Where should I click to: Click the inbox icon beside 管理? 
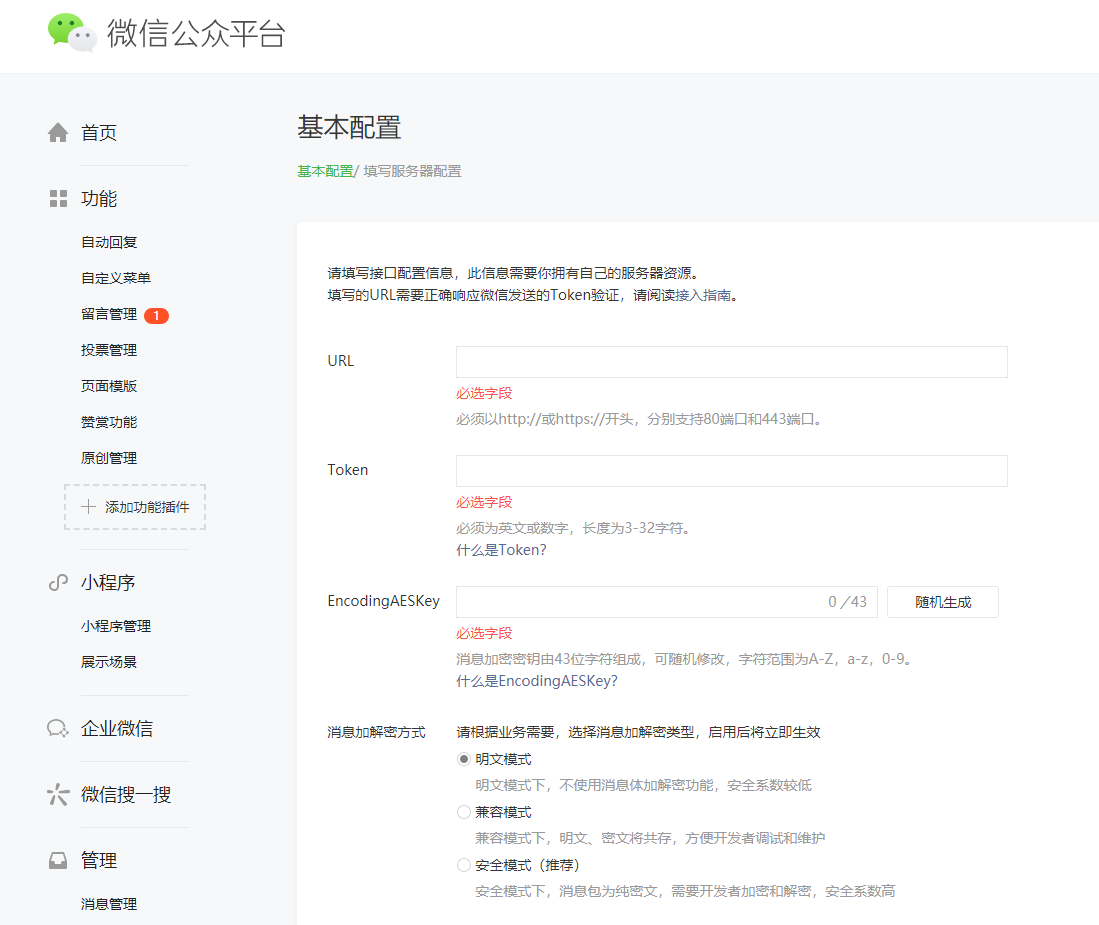coord(58,861)
